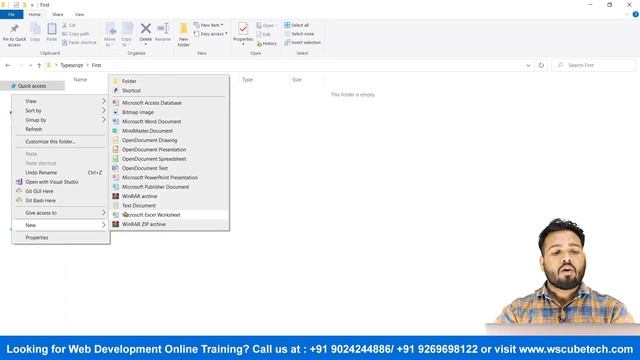Image resolution: width=640 pixels, height=360 pixels.
Task: Open the recent locations dropdown arrow
Action: pyautogui.click(x=30, y=65)
